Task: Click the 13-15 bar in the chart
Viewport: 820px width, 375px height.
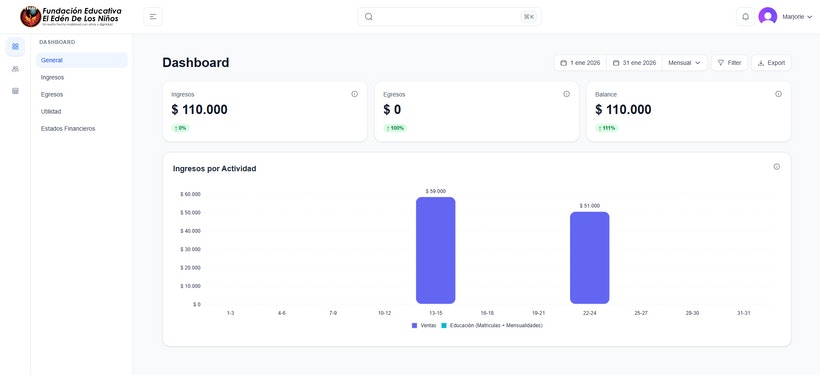Action: tap(436, 251)
